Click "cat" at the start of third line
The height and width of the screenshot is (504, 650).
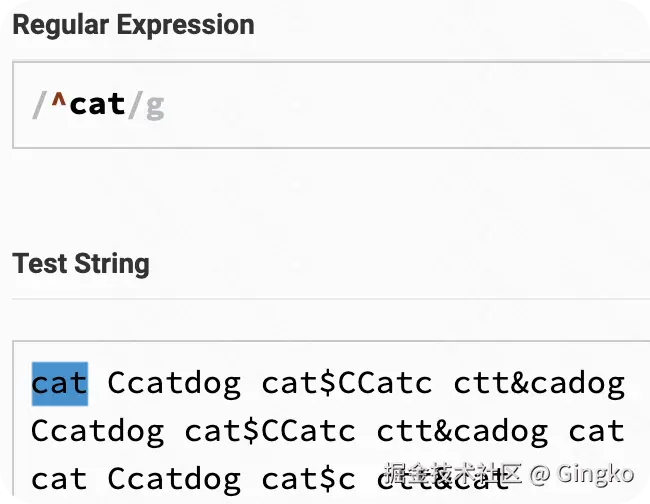(59, 480)
